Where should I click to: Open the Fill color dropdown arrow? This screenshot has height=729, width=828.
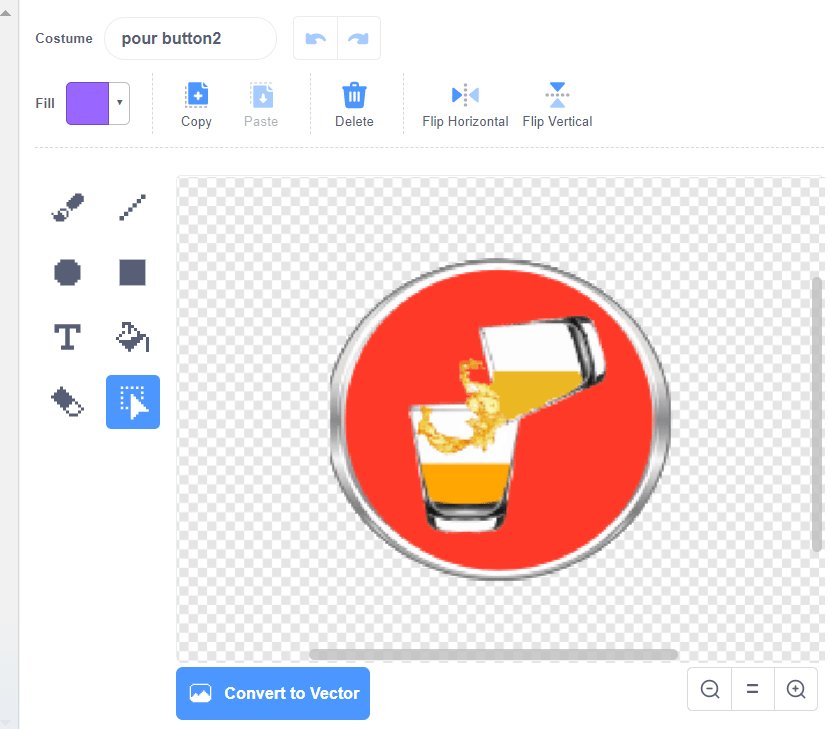120,103
